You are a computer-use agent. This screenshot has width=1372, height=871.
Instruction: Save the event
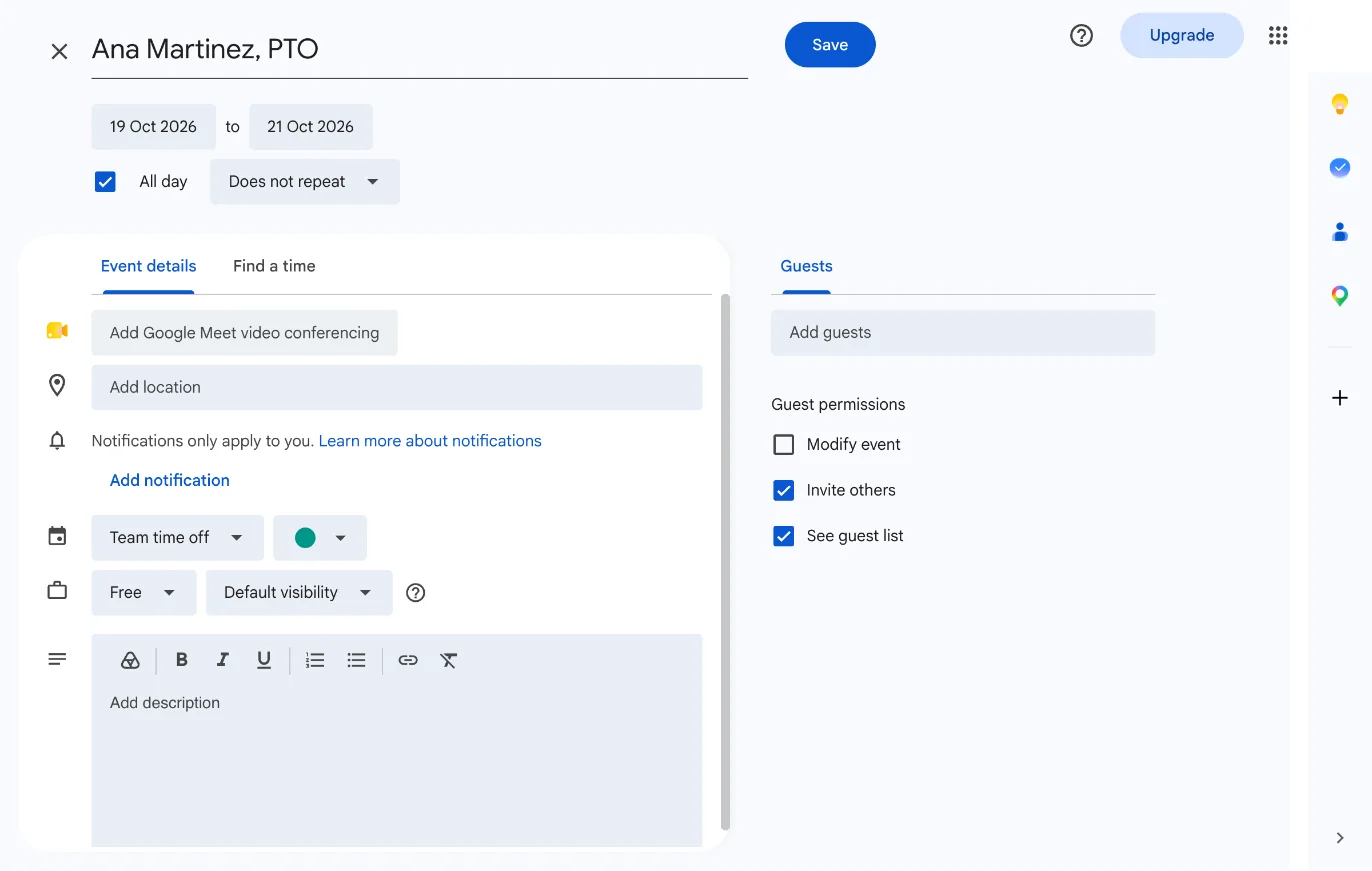pos(830,45)
